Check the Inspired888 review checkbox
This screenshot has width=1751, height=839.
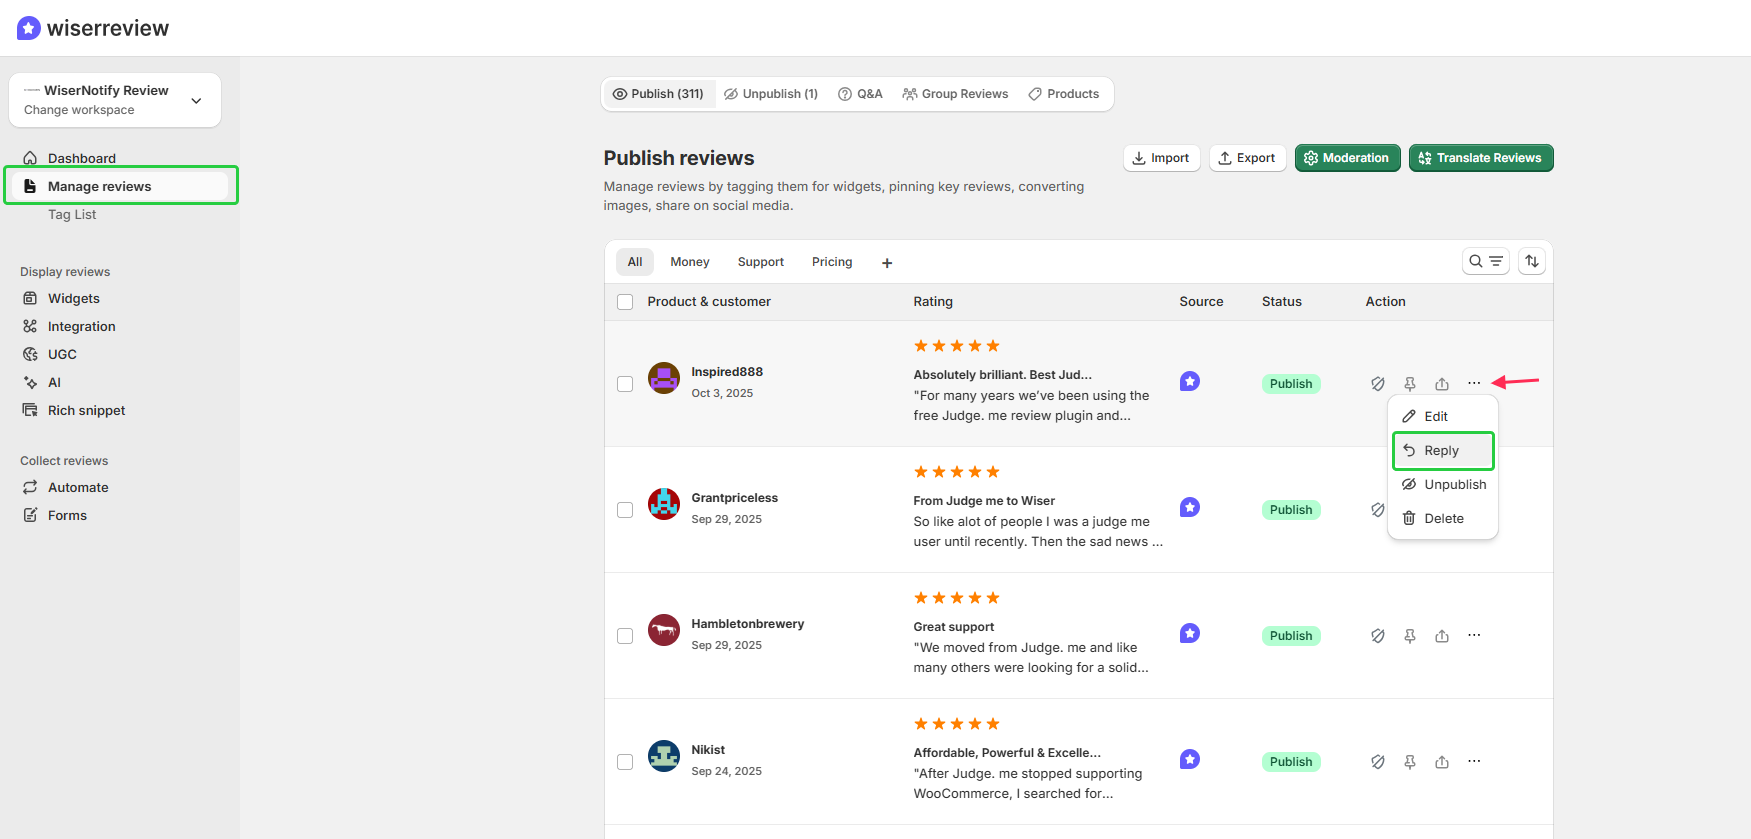tap(625, 384)
